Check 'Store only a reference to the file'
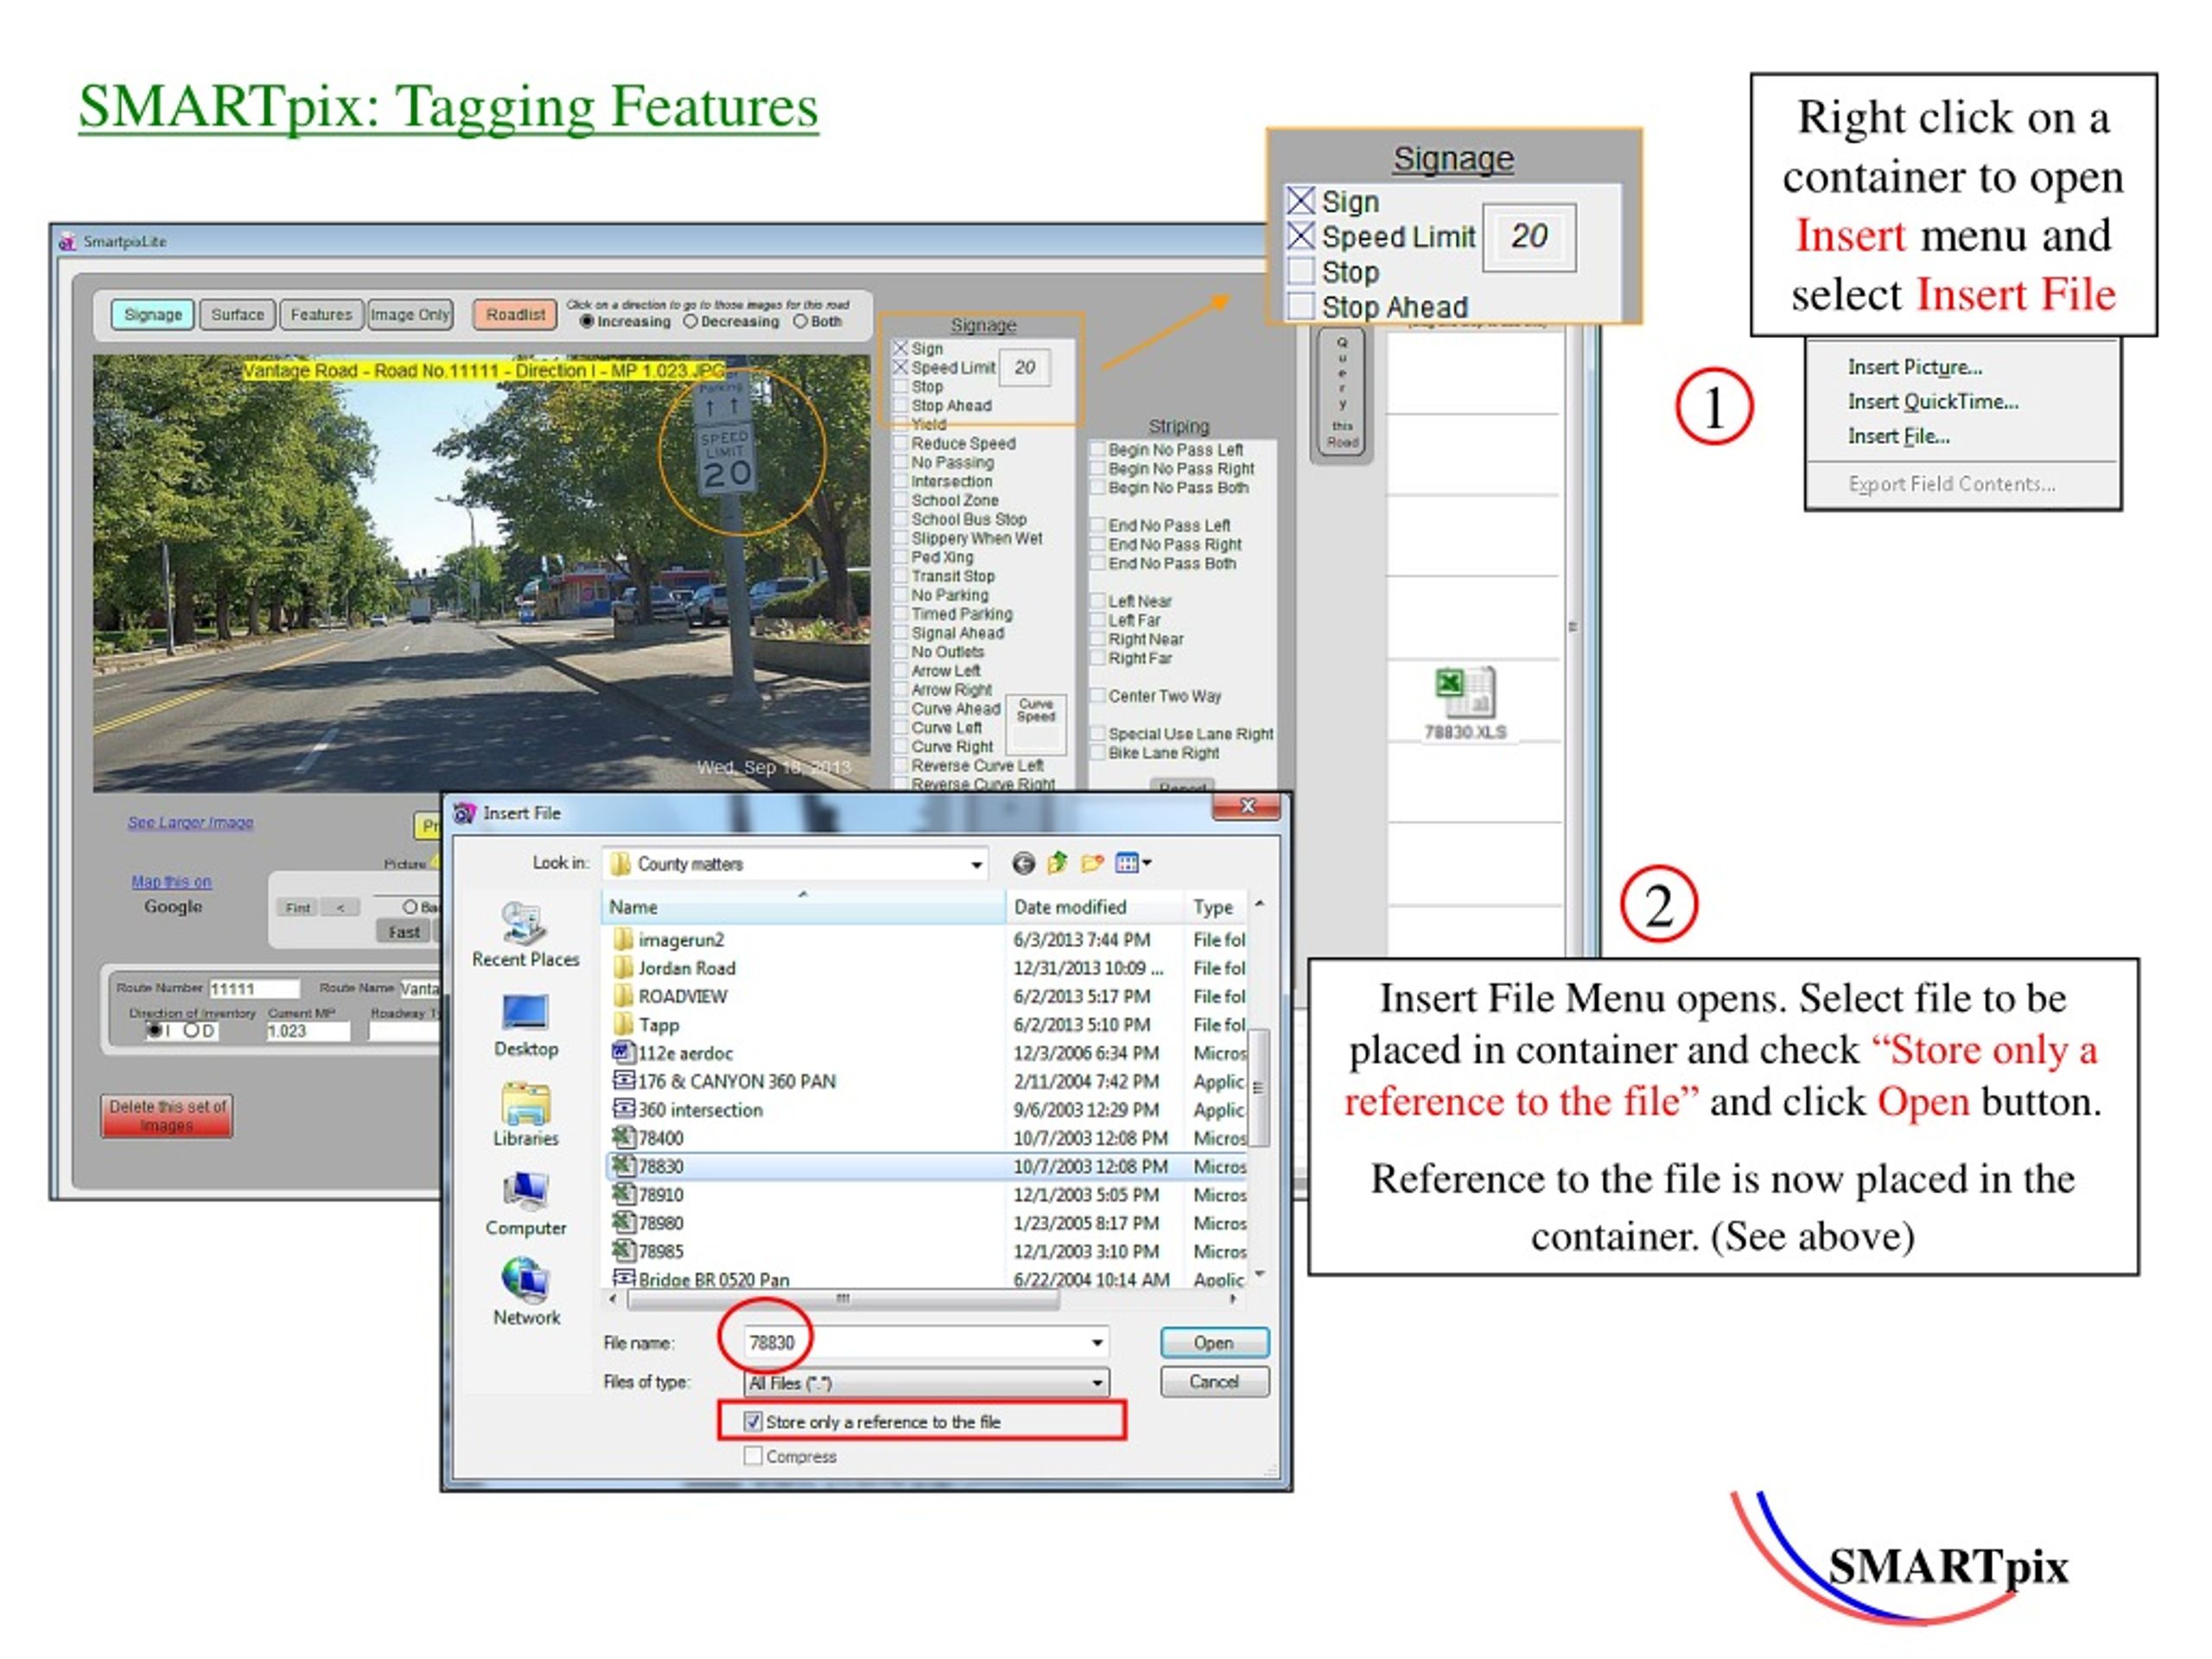 click(753, 1422)
